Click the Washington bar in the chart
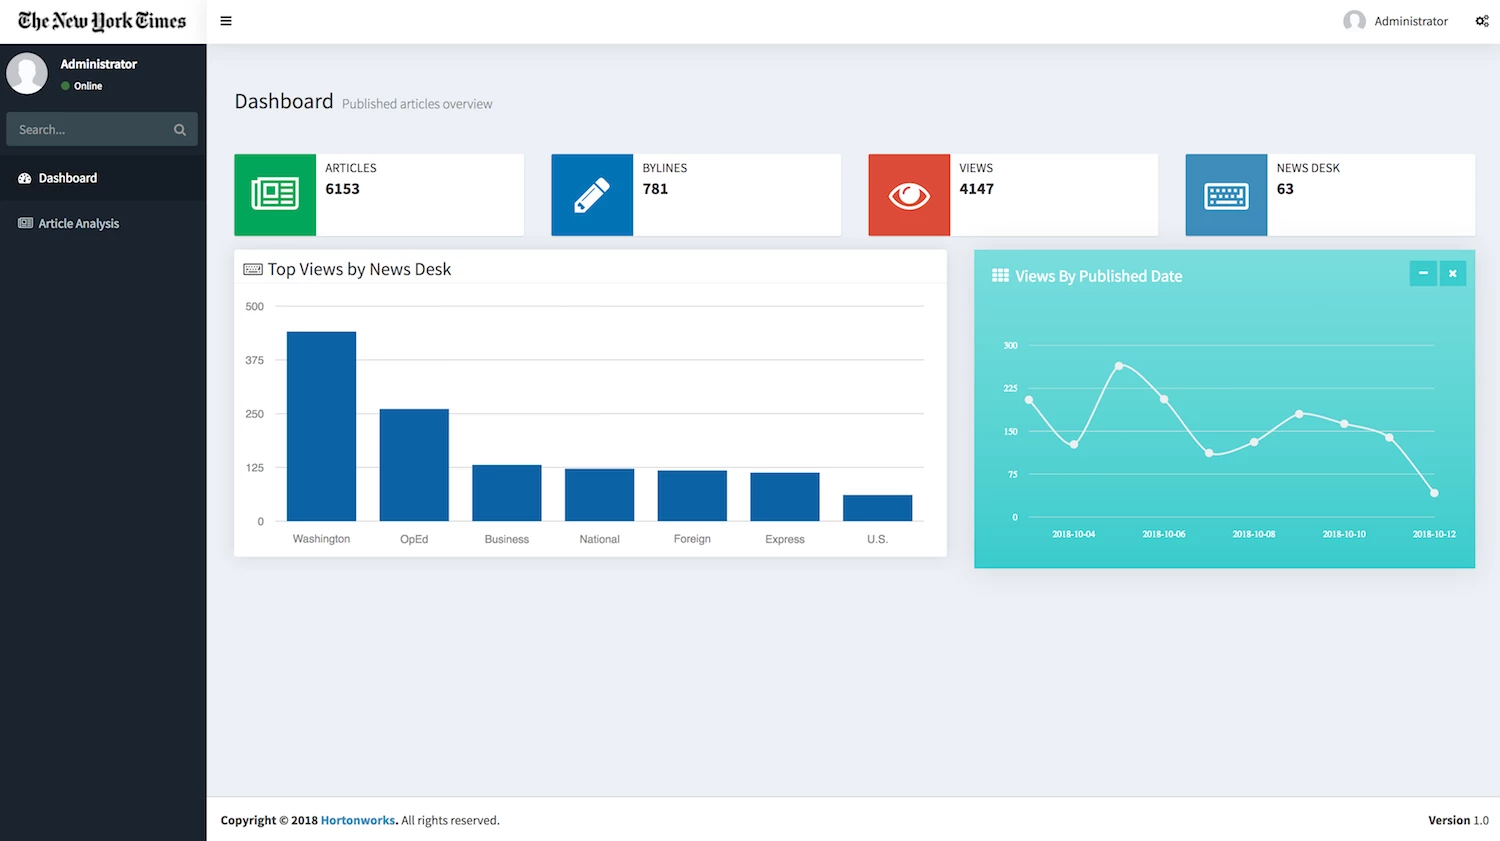The width and height of the screenshot is (1500, 841). [x=321, y=426]
